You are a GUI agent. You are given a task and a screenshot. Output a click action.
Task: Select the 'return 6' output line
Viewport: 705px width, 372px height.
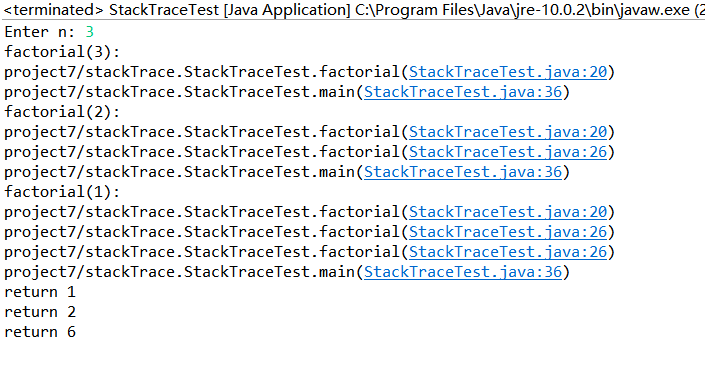pos(40,332)
